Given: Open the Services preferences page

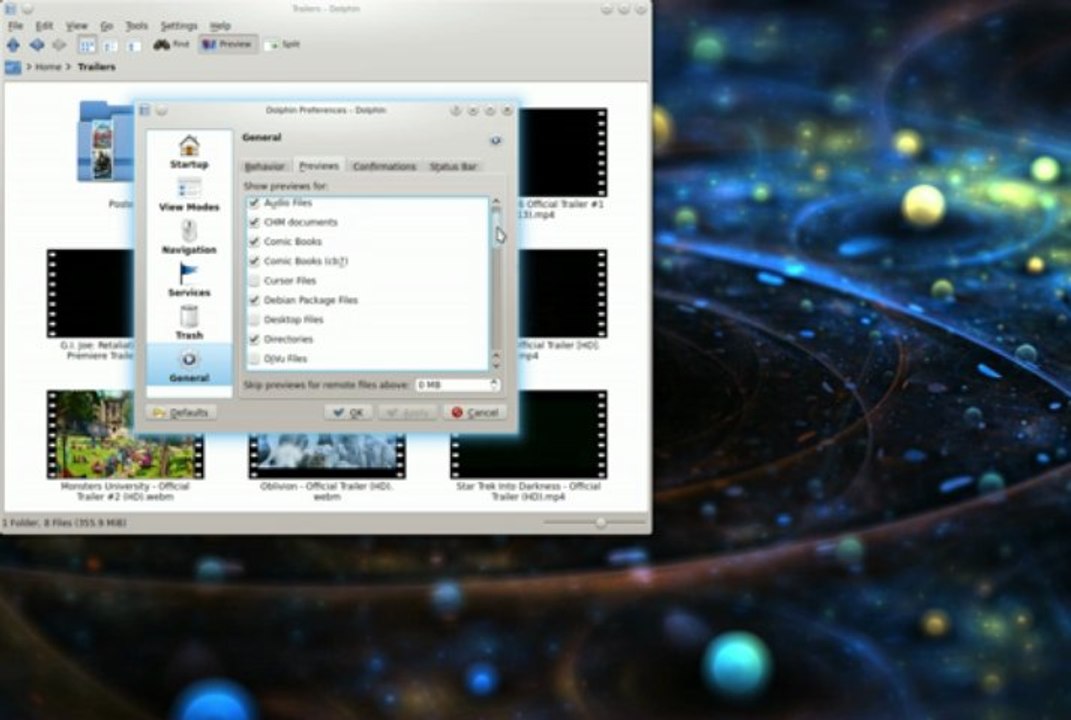Looking at the screenshot, I should pyautogui.click(x=189, y=280).
